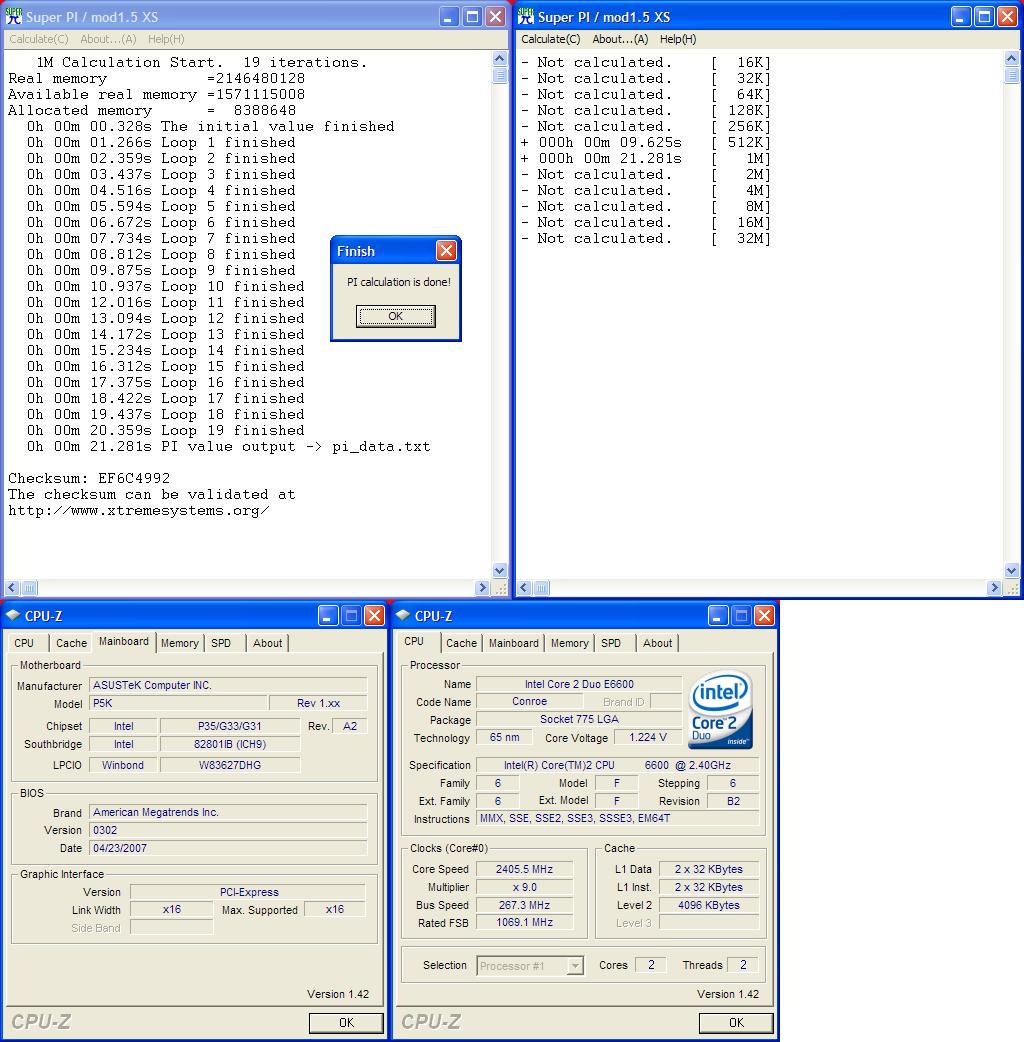The image size is (1024, 1042).
Task: Click scroll-up arrow in left Super PI window
Action: 500,58
